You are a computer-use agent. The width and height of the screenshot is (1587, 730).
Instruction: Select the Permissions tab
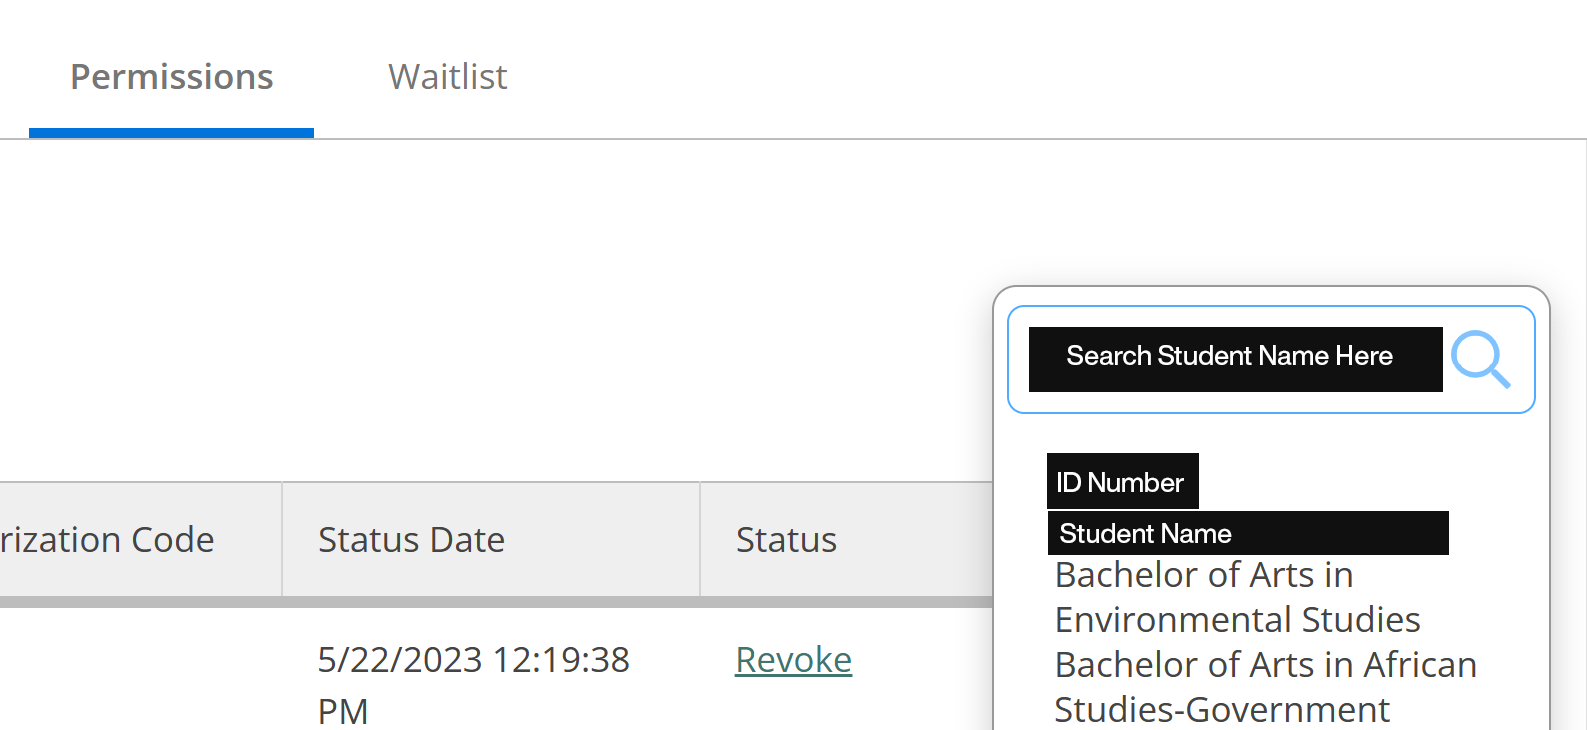(171, 77)
